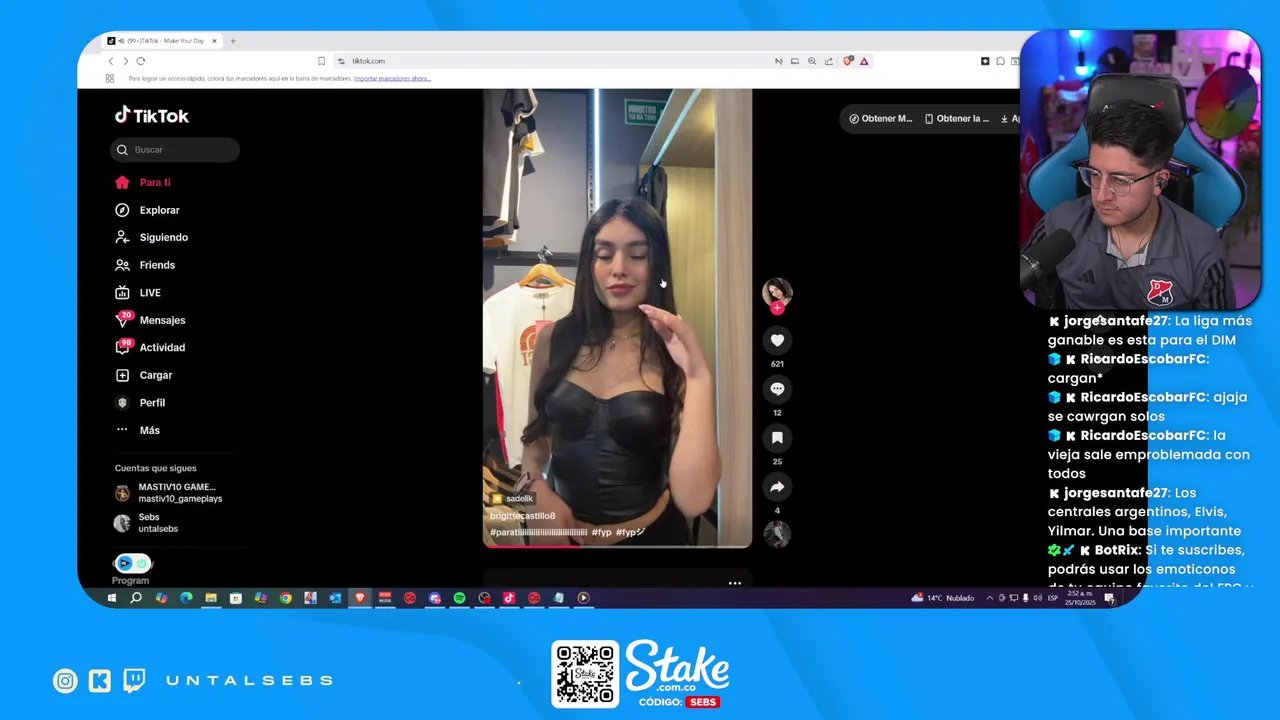Show hidden system tray icons
This screenshot has width=1280, height=720.
tap(990, 598)
